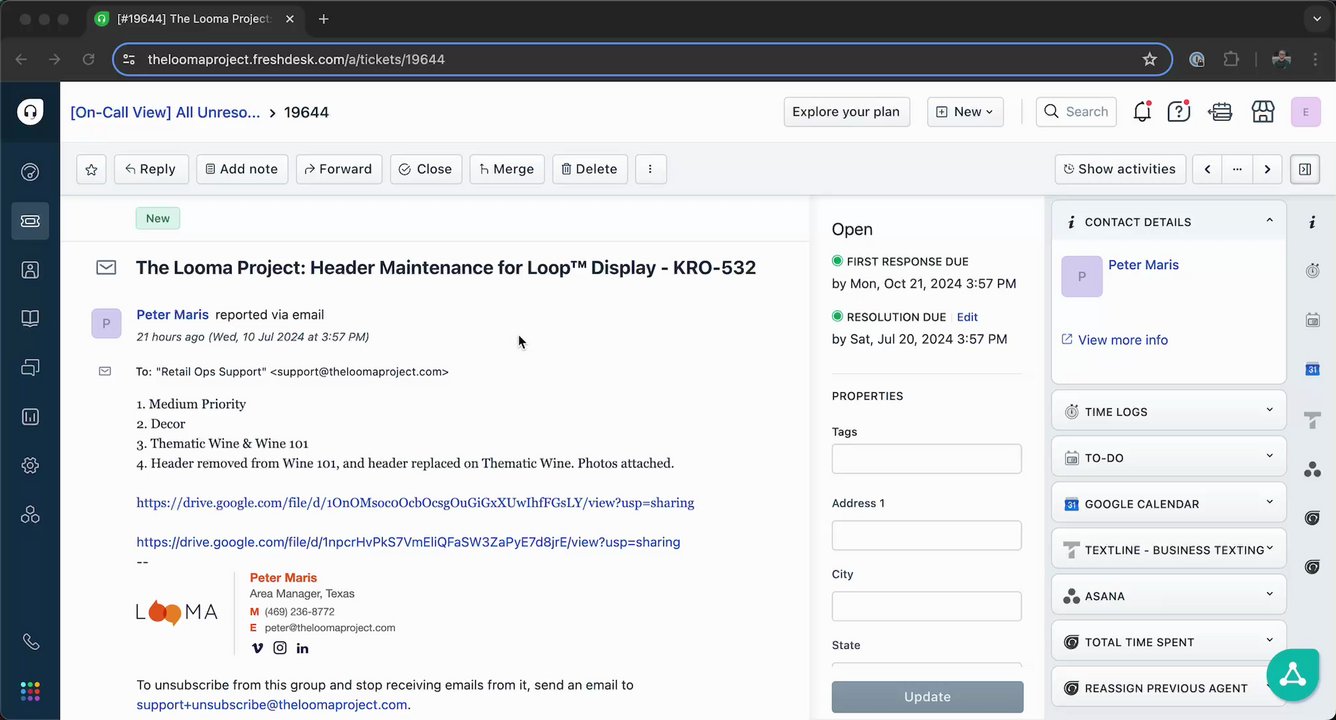The height and width of the screenshot is (720, 1336).
Task: Close the ticket using the Close button
Action: click(x=426, y=169)
